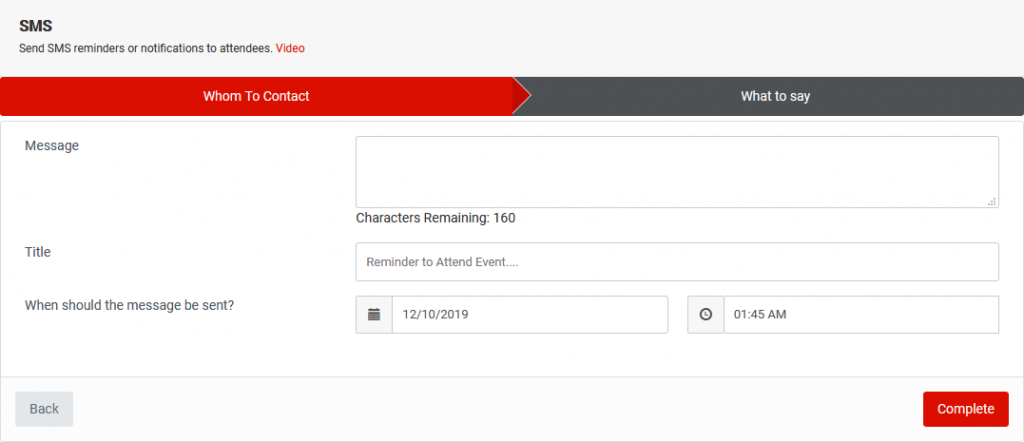Screen dimensions: 1024x442
Task: Click the 'When should the message be sent?' label
Action: (129, 306)
